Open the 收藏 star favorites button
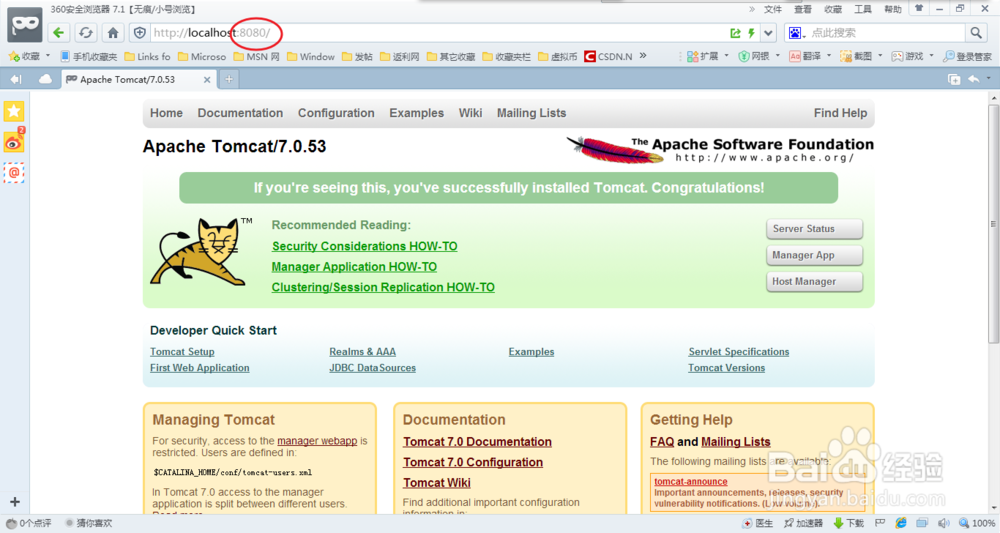 click(x=24, y=56)
